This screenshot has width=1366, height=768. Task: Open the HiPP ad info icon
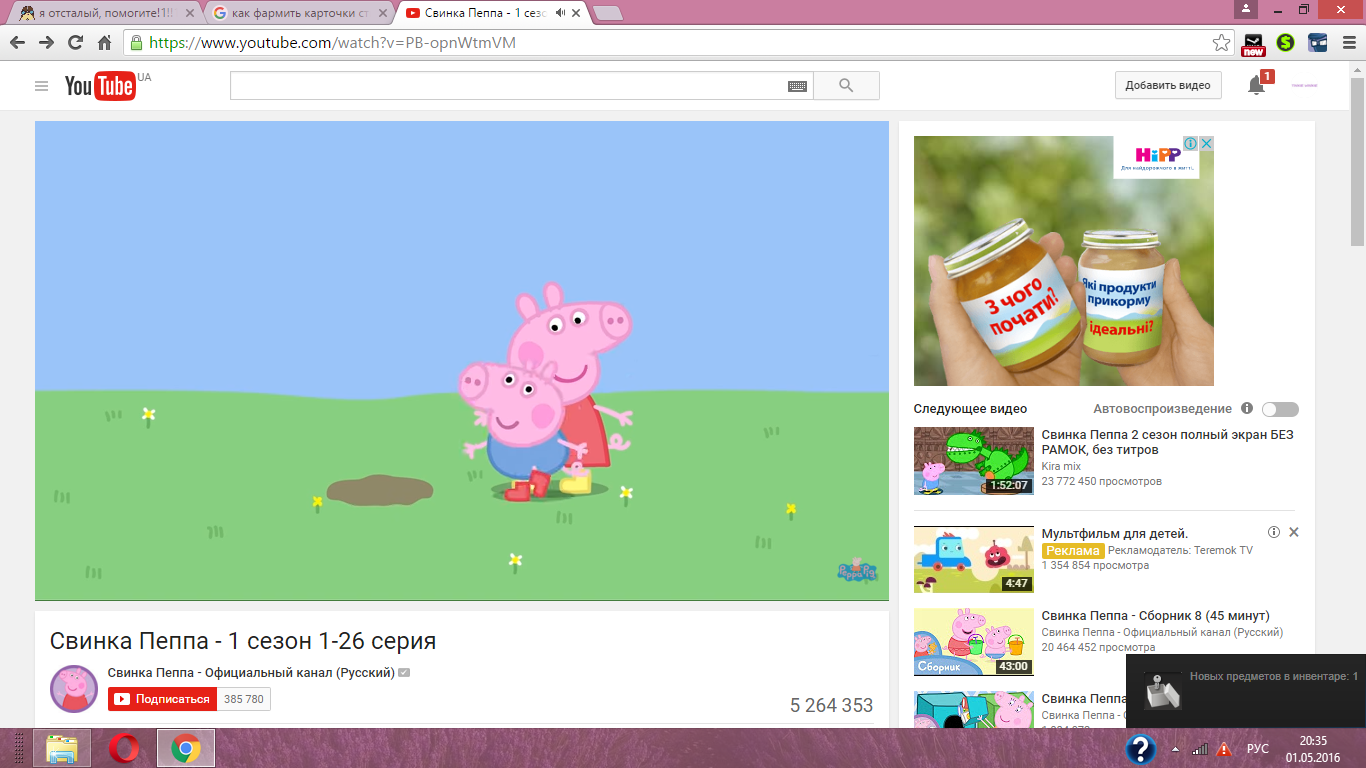[x=1191, y=144]
